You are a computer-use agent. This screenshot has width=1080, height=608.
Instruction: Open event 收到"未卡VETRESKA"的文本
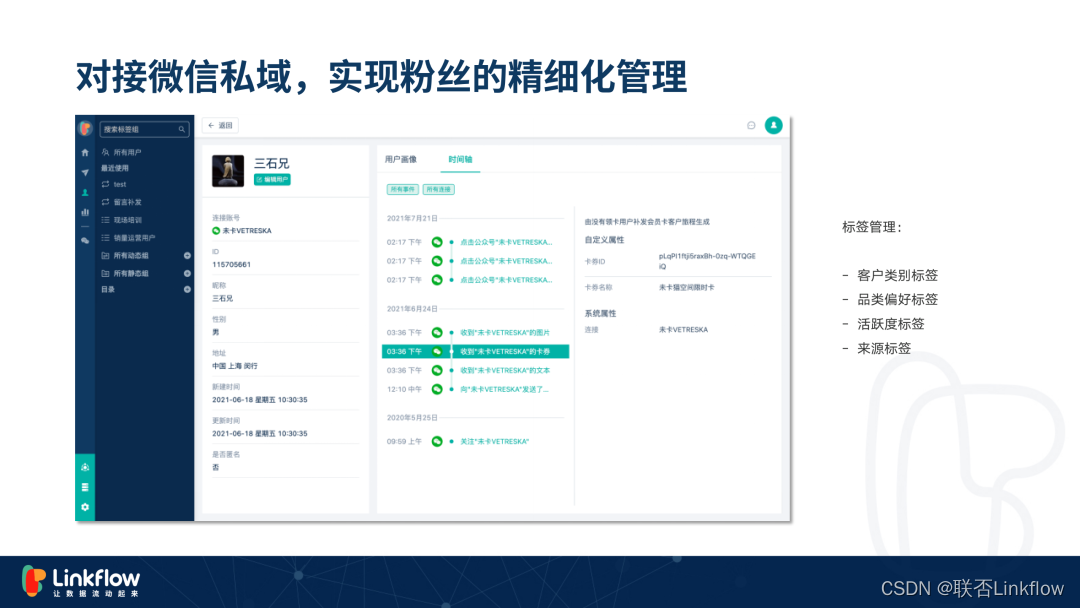pyautogui.click(x=505, y=370)
